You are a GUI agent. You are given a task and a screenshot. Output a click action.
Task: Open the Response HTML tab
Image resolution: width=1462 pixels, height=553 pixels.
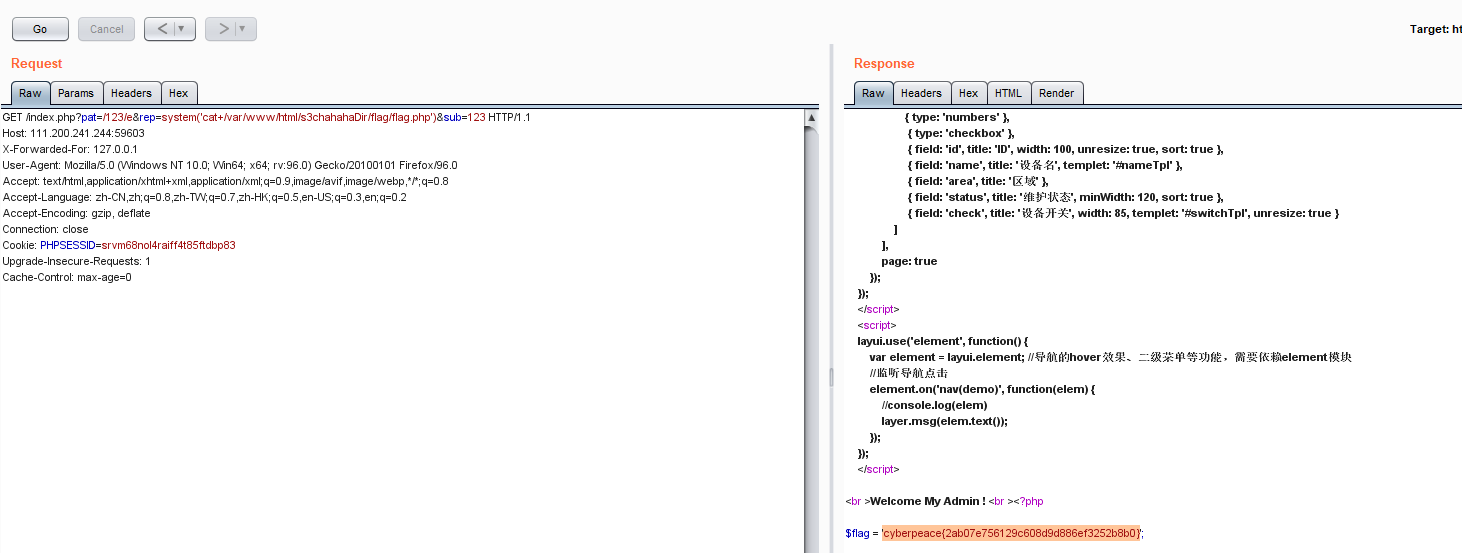(1008, 93)
